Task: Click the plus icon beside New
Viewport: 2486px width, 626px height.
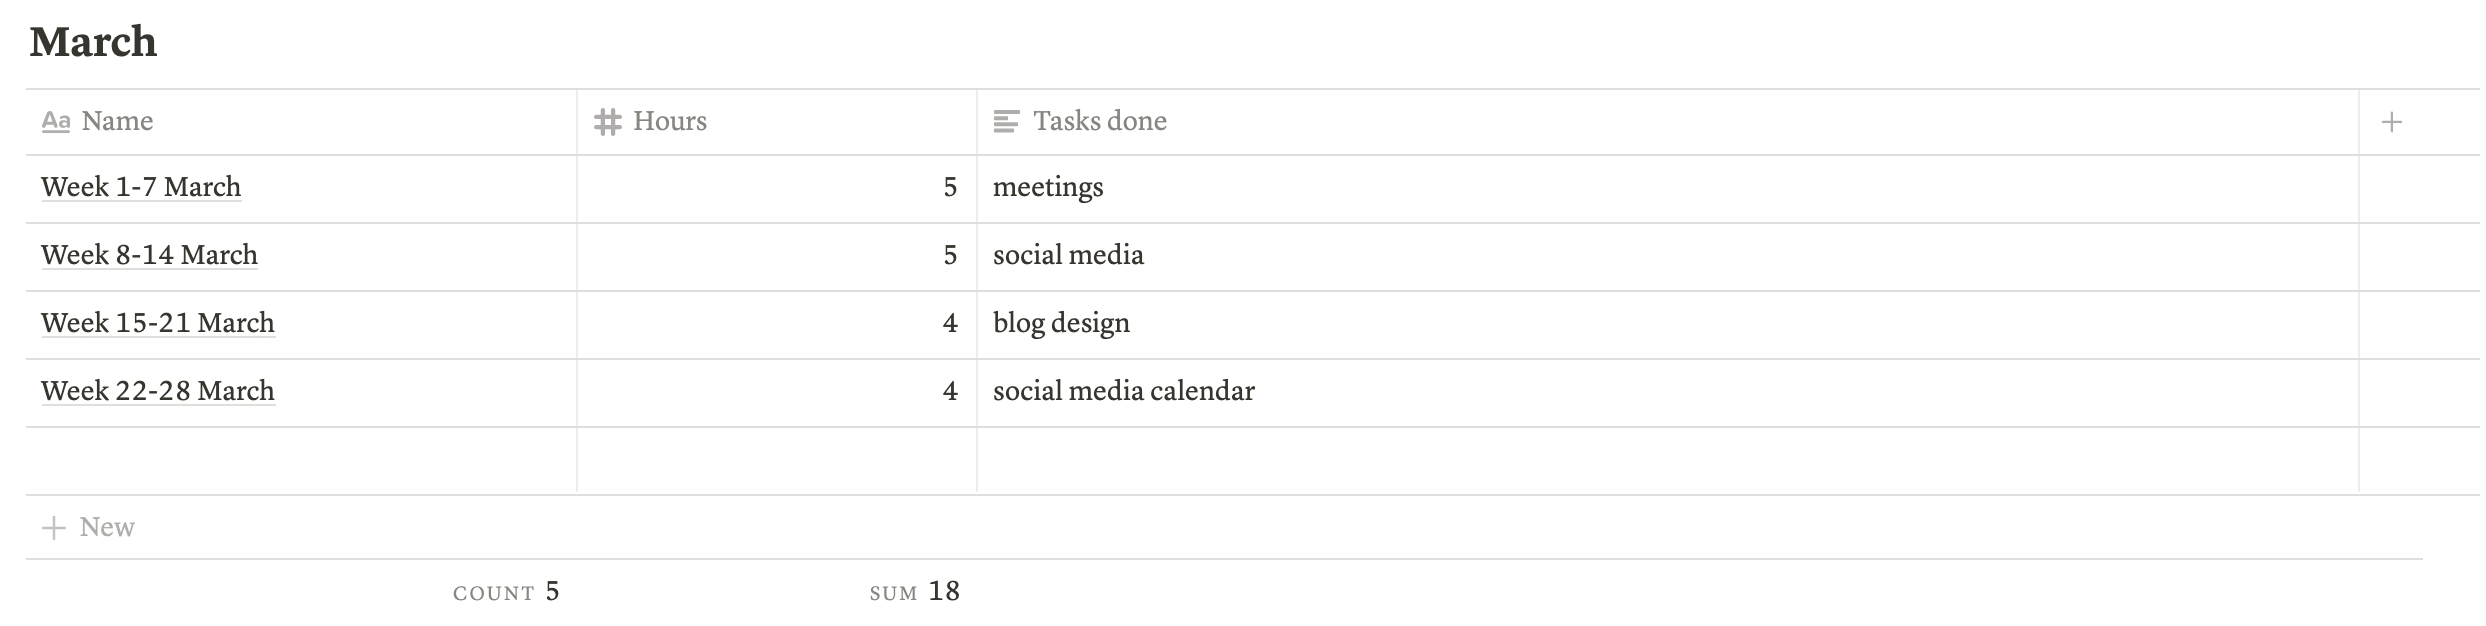Action: click(x=54, y=528)
